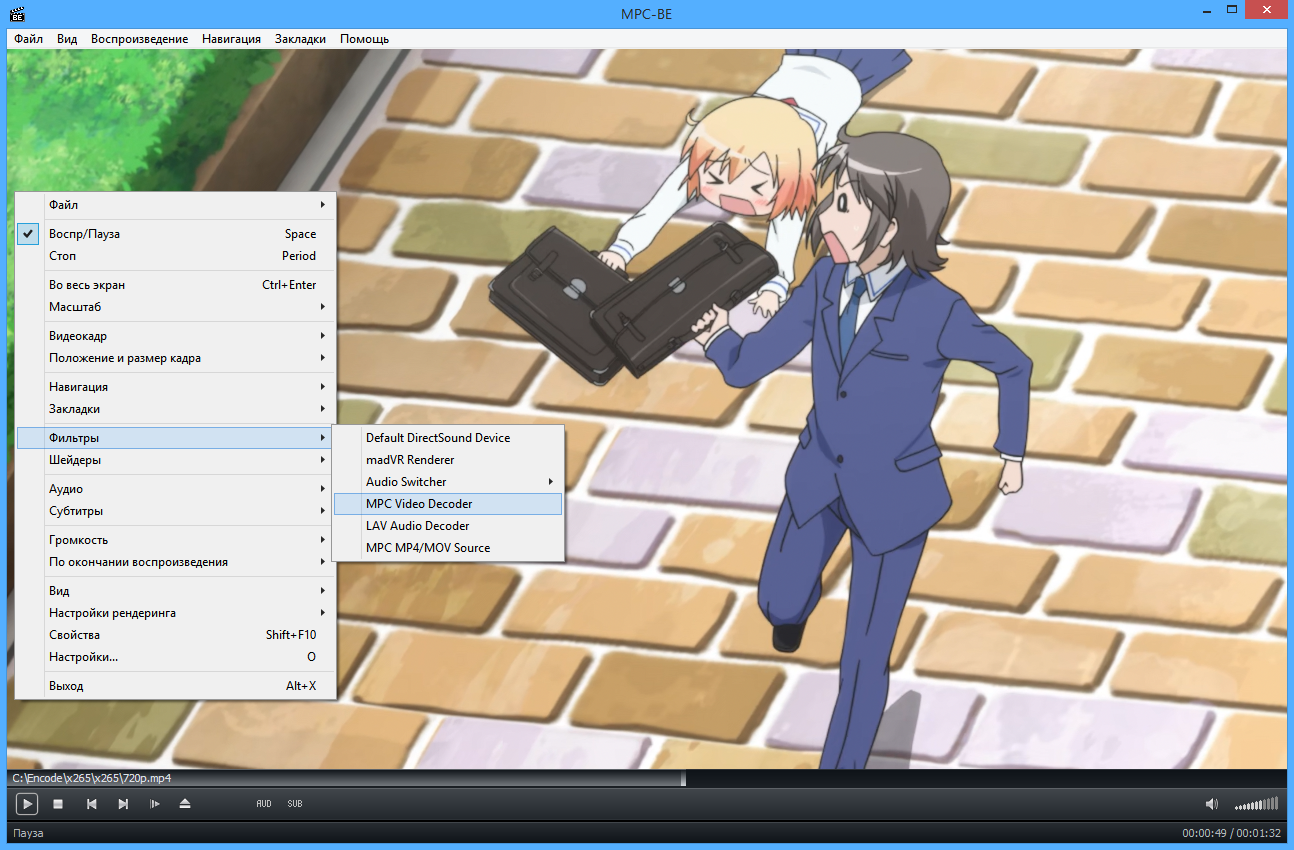Toggle the checked Воспр/Пауза context menu item

point(176,234)
